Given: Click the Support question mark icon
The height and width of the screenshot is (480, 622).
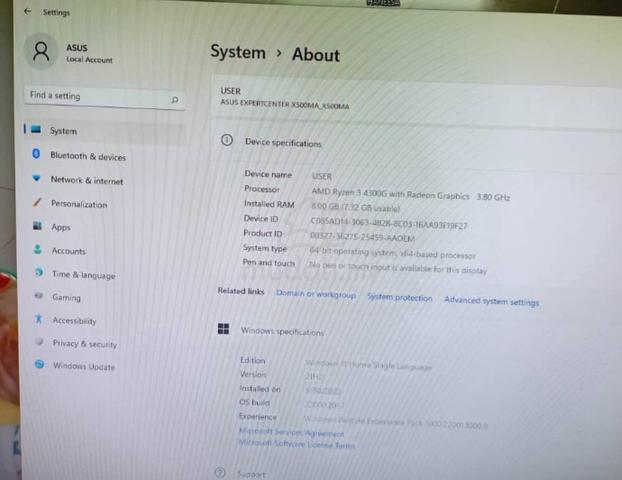Looking at the screenshot, I should coord(220,472).
